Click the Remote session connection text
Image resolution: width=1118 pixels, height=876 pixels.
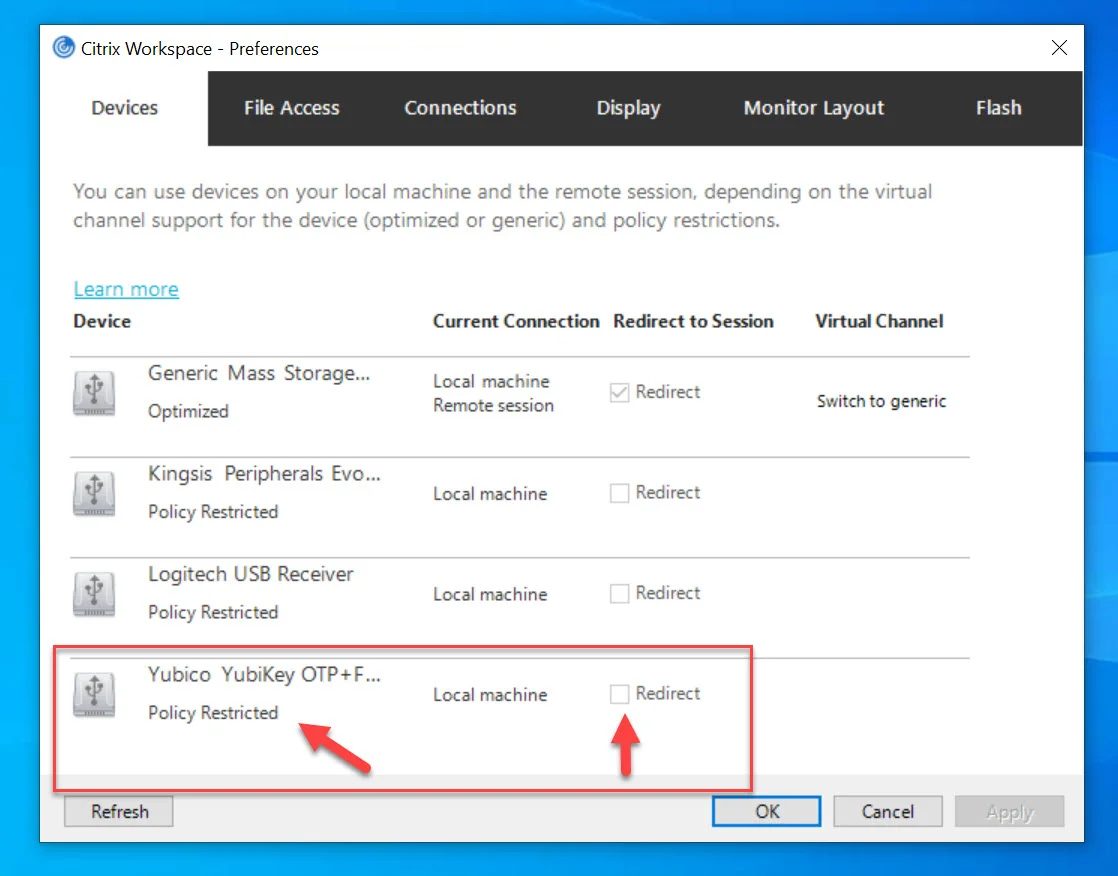493,406
